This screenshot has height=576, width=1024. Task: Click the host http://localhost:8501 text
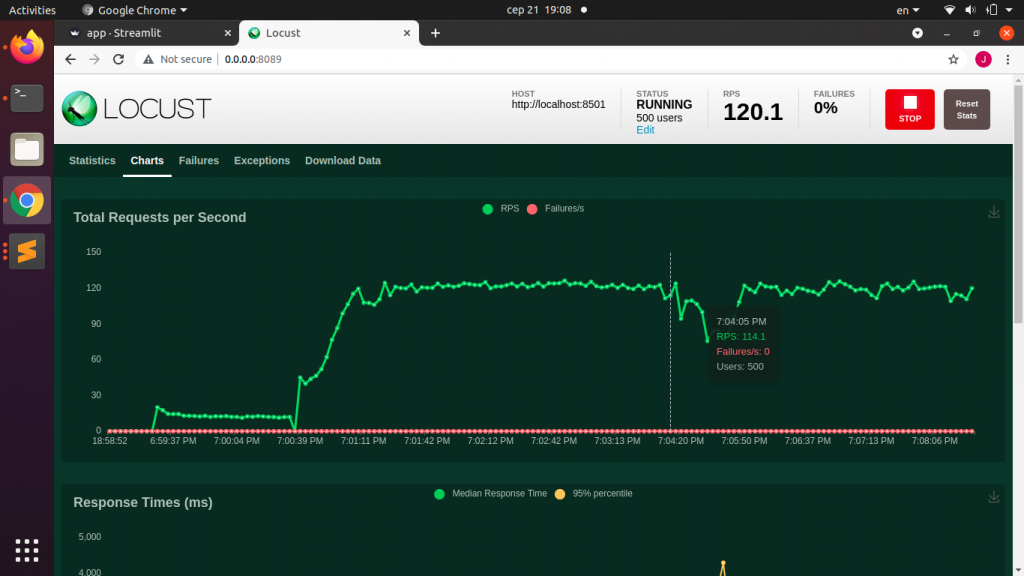coord(558,104)
